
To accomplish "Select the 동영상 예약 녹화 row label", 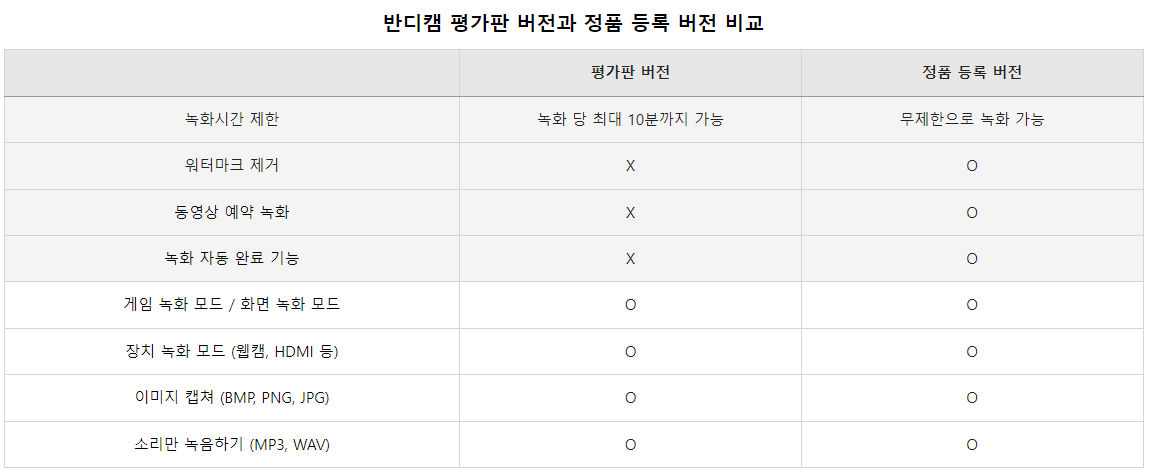I will click(232, 213).
